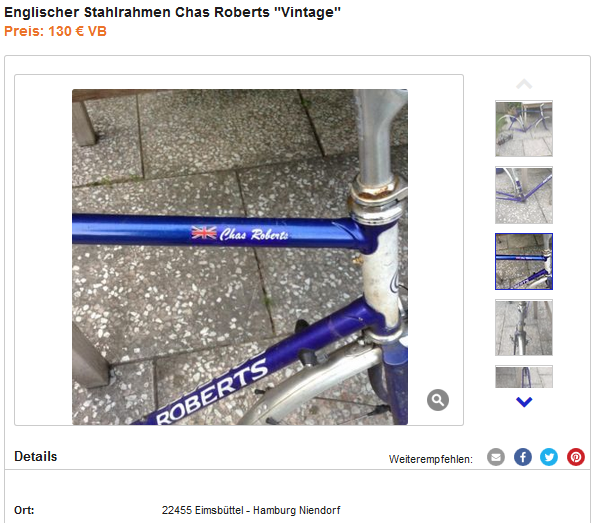Select partially visible fifth thumbnail
601x523 pixels.
point(524,377)
